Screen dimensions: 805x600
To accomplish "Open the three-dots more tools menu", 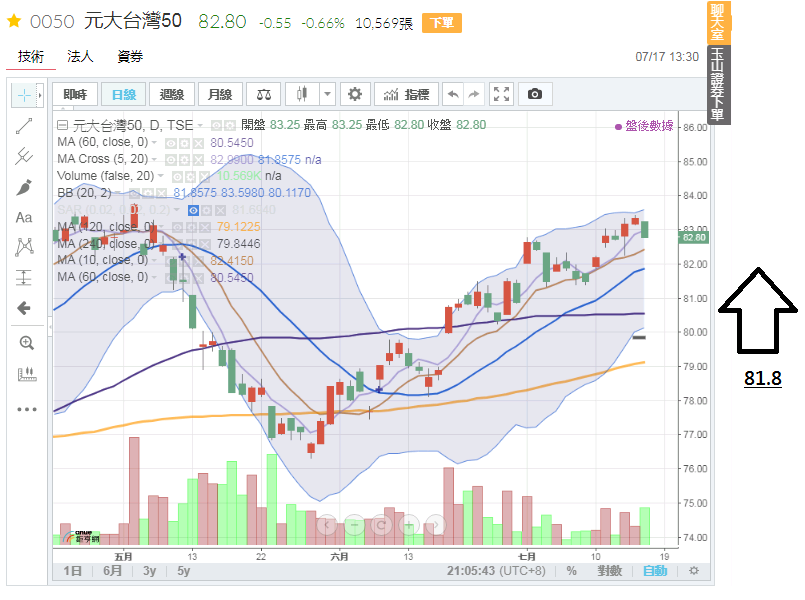I will (27, 409).
